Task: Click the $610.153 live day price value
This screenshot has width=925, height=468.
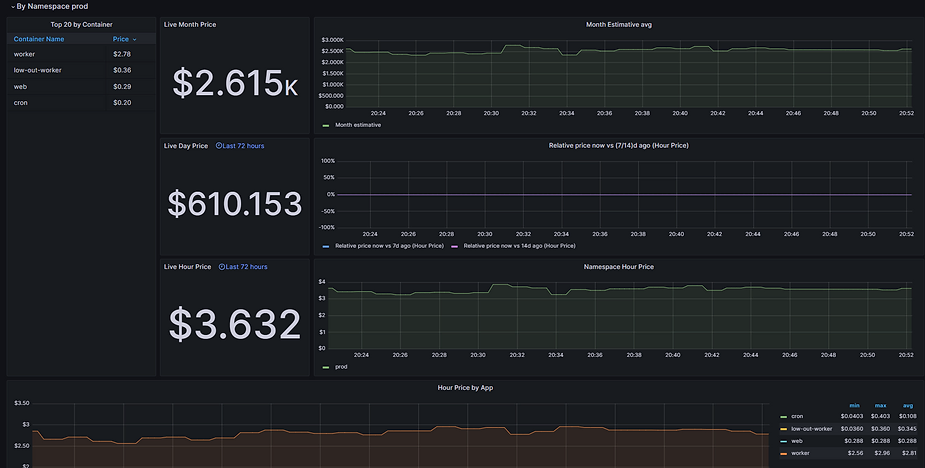Action: click(x=235, y=204)
